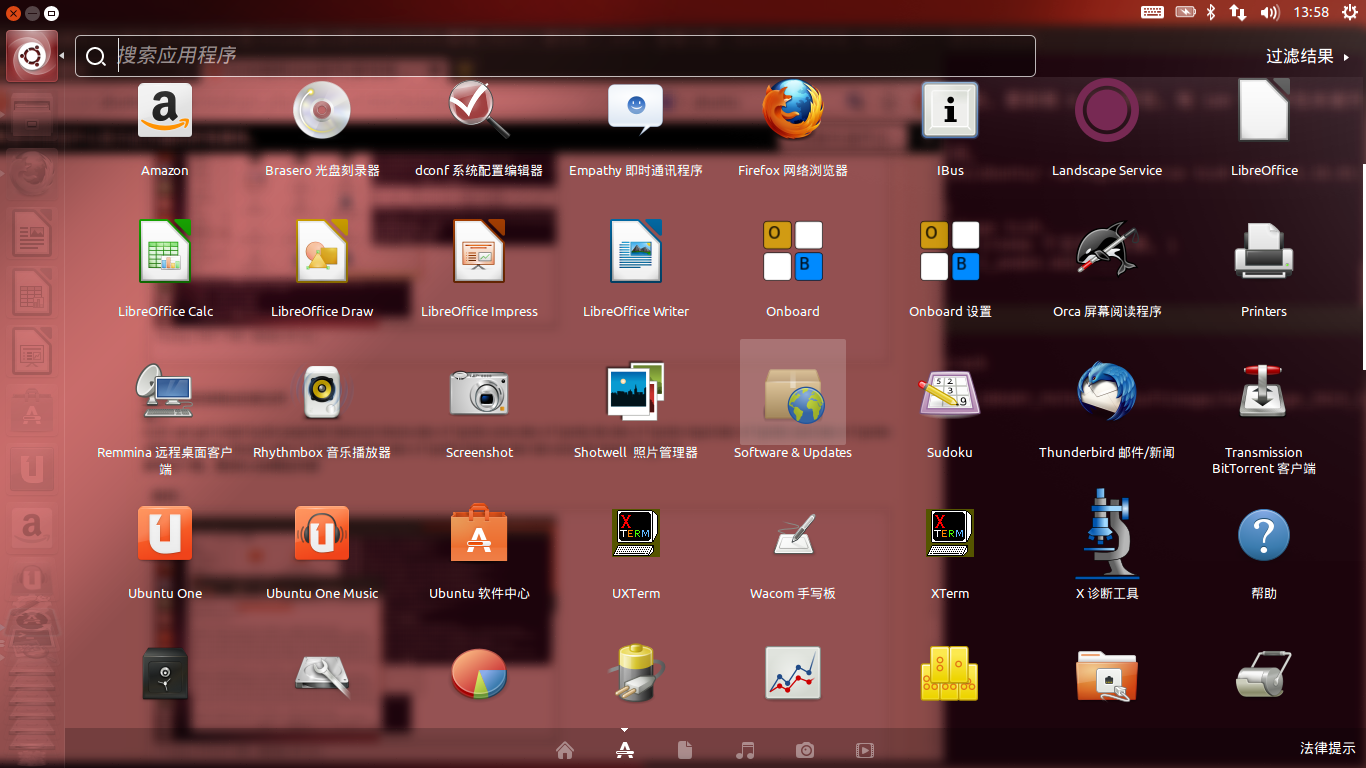Open the battery power statistics application
The height and width of the screenshot is (768, 1366).
[636, 673]
